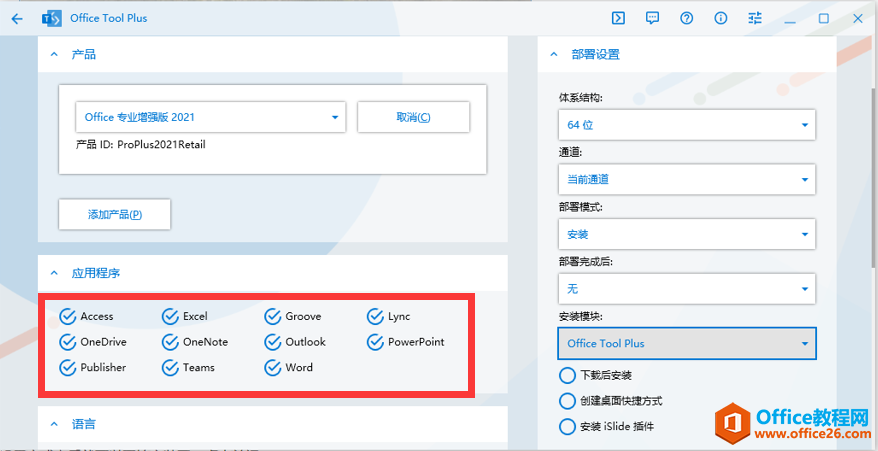Click the 体系结构 label

coord(580,98)
